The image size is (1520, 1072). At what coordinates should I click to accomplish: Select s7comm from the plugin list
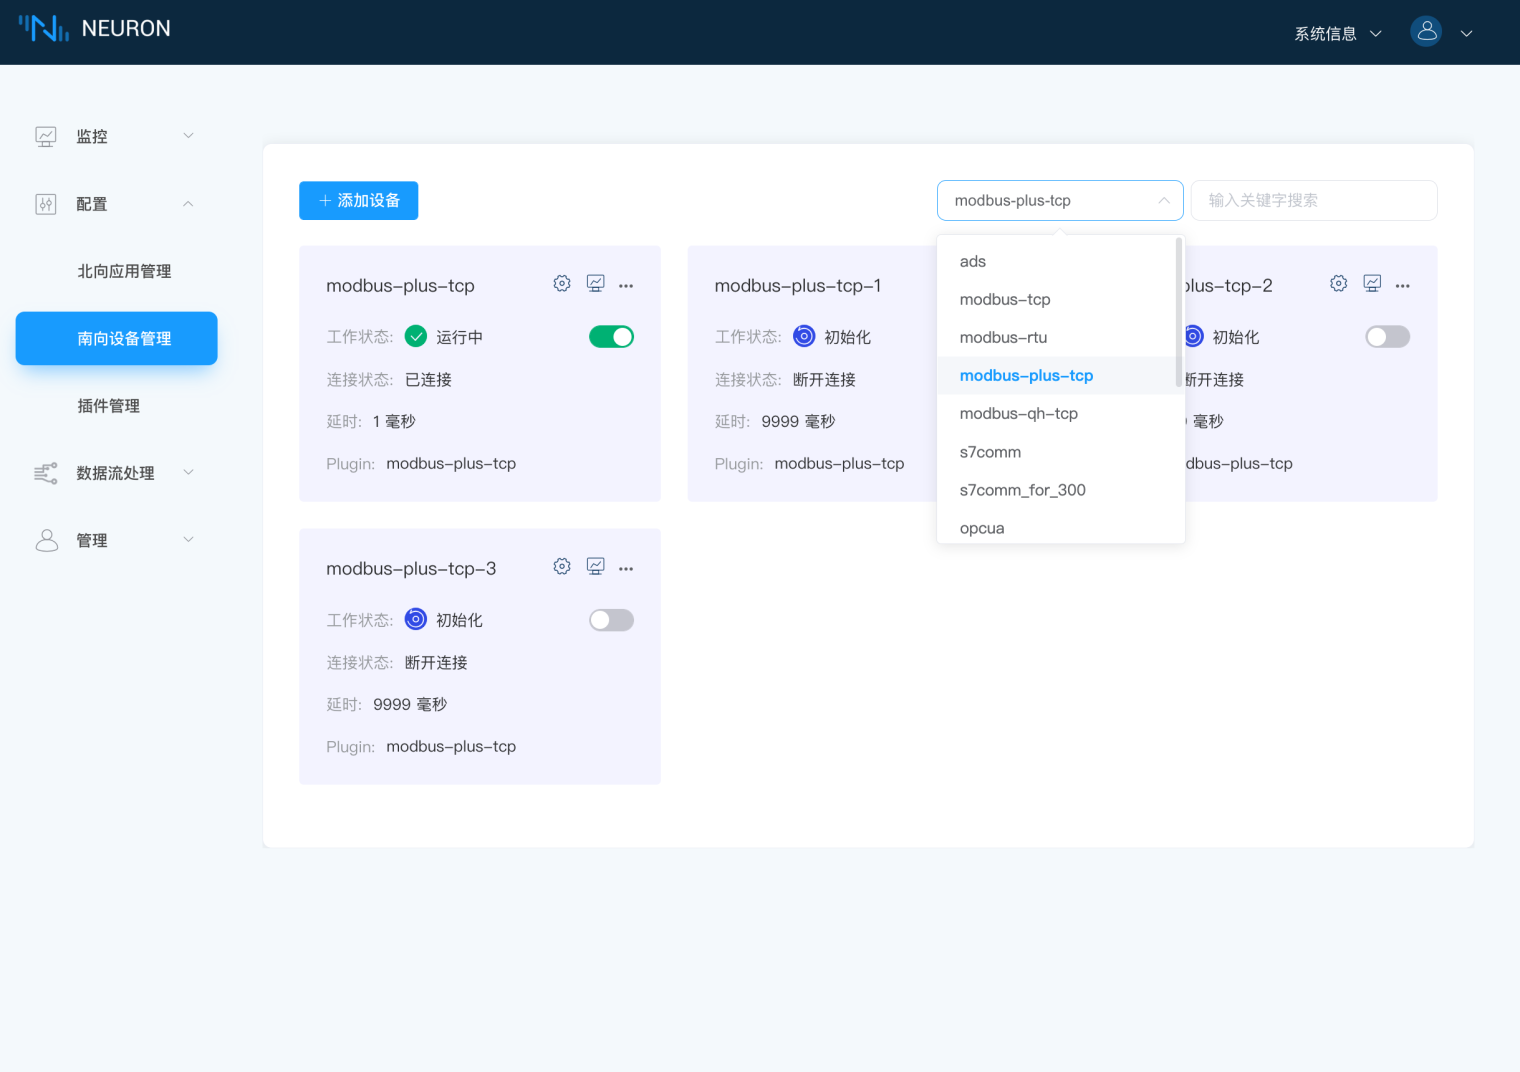[1057, 452]
